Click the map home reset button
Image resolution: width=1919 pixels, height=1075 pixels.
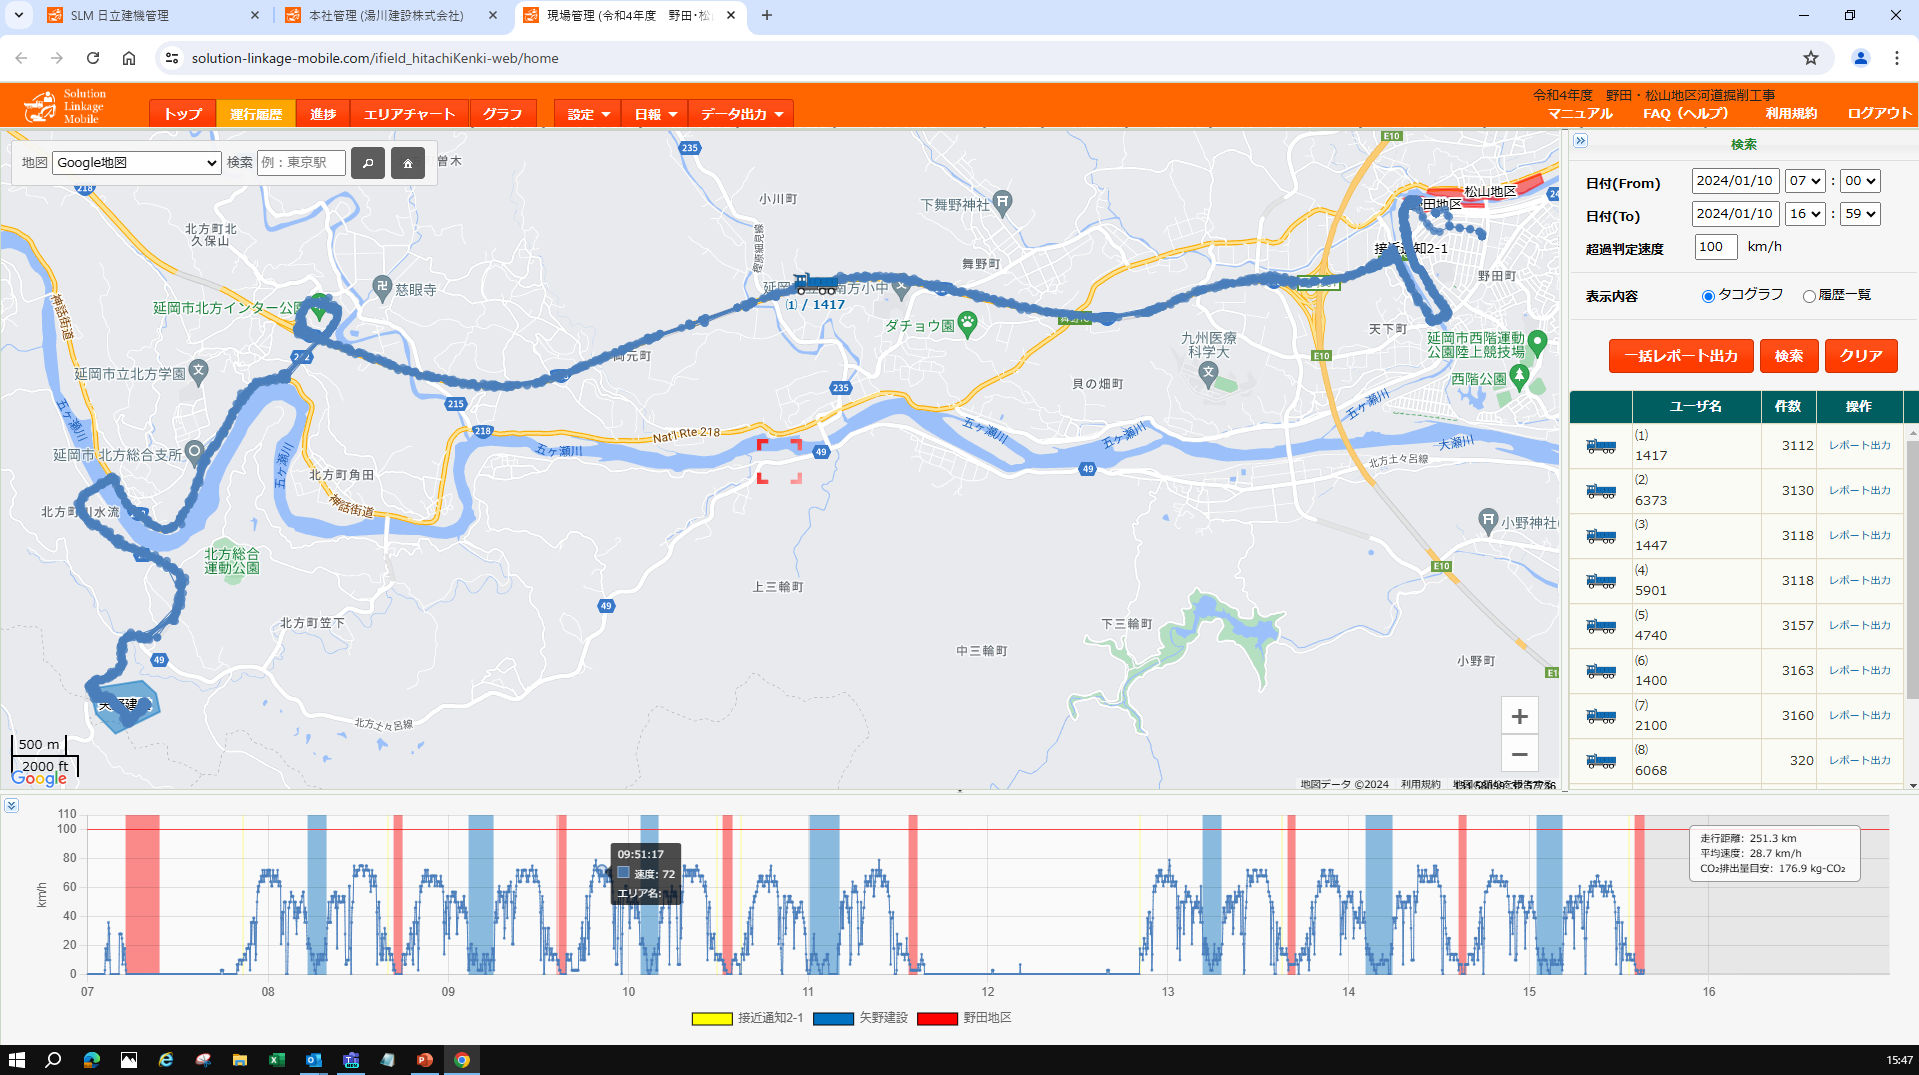coord(407,163)
